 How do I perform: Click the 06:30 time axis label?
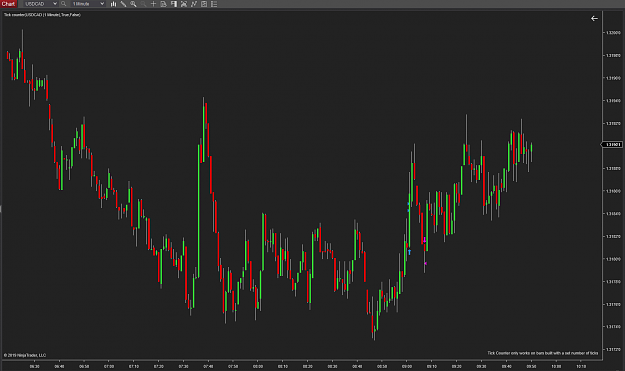pyautogui.click(x=35, y=366)
